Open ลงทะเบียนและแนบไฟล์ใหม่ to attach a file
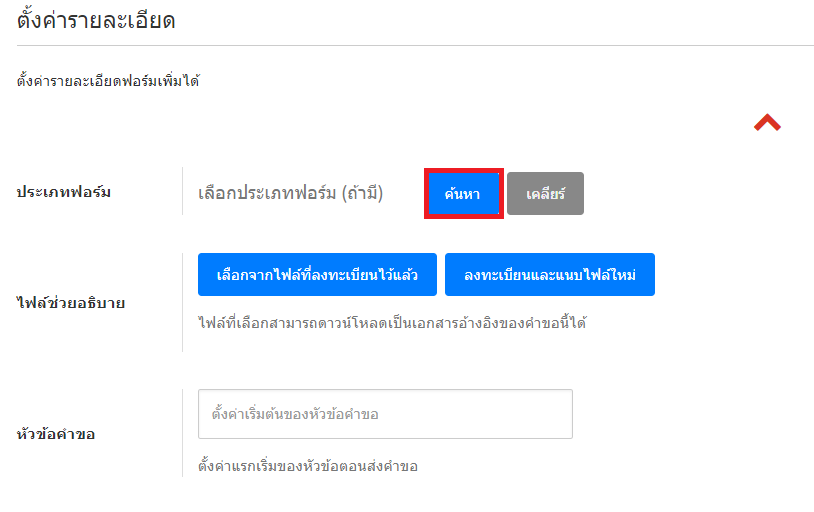The height and width of the screenshot is (512, 814). [x=549, y=274]
